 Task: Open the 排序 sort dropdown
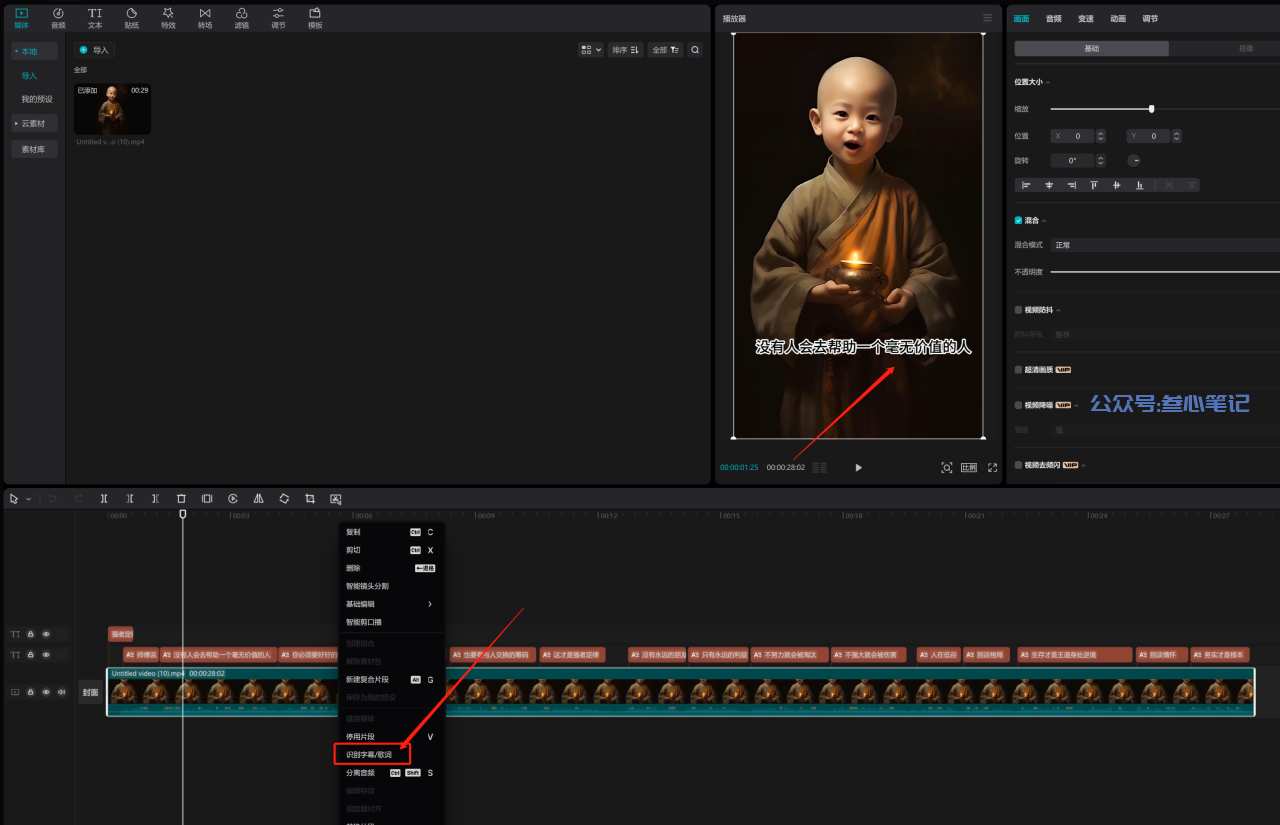[x=625, y=49]
